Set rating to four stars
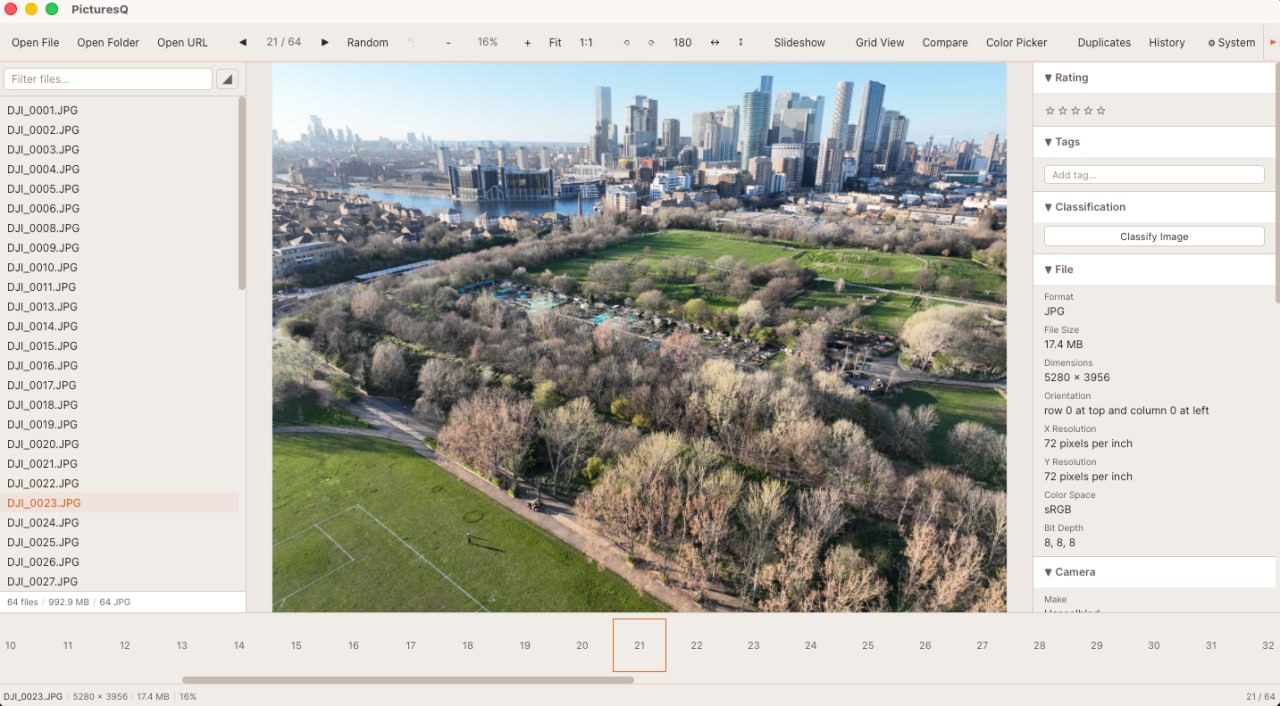The width and height of the screenshot is (1280, 706). point(1089,110)
